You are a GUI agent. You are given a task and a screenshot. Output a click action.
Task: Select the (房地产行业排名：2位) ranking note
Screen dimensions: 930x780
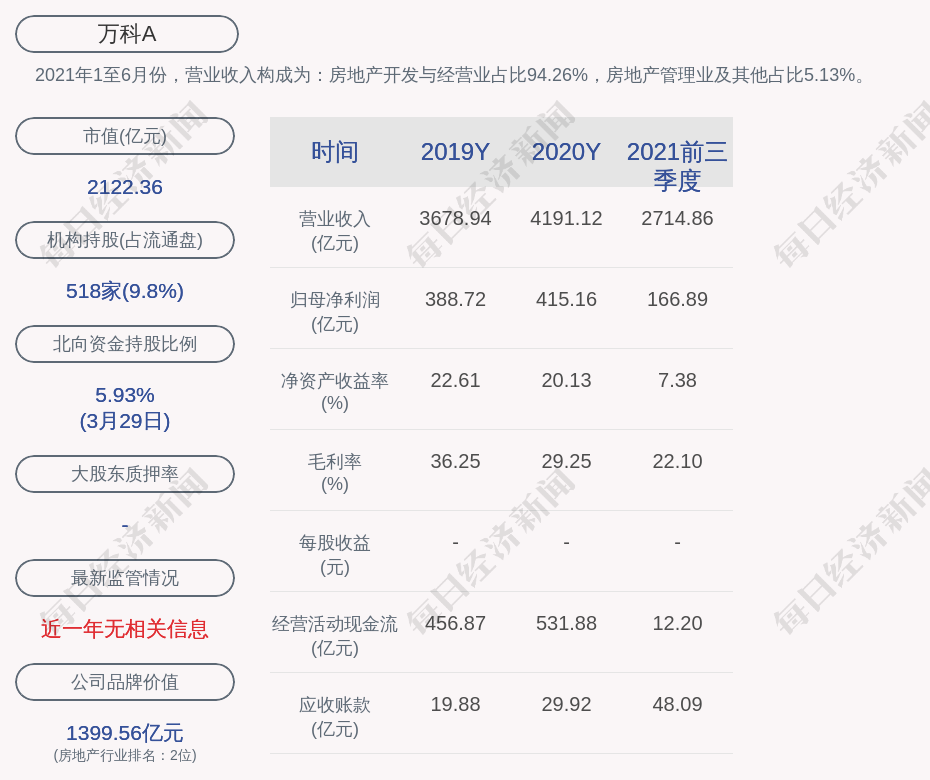pos(125,756)
